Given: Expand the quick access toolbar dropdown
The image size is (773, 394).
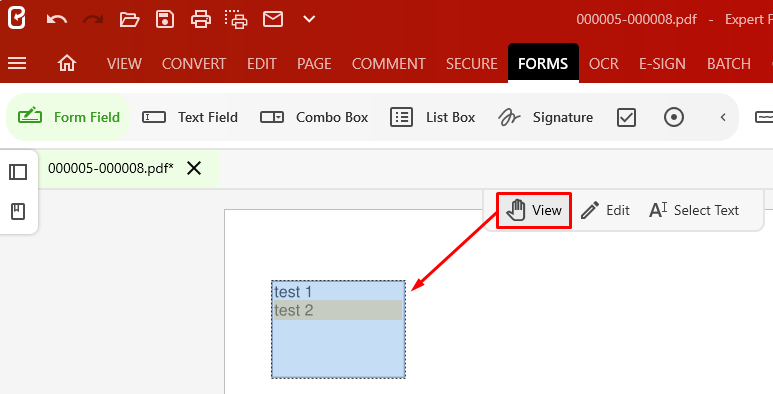Looking at the screenshot, I should (x=309, y=19).
